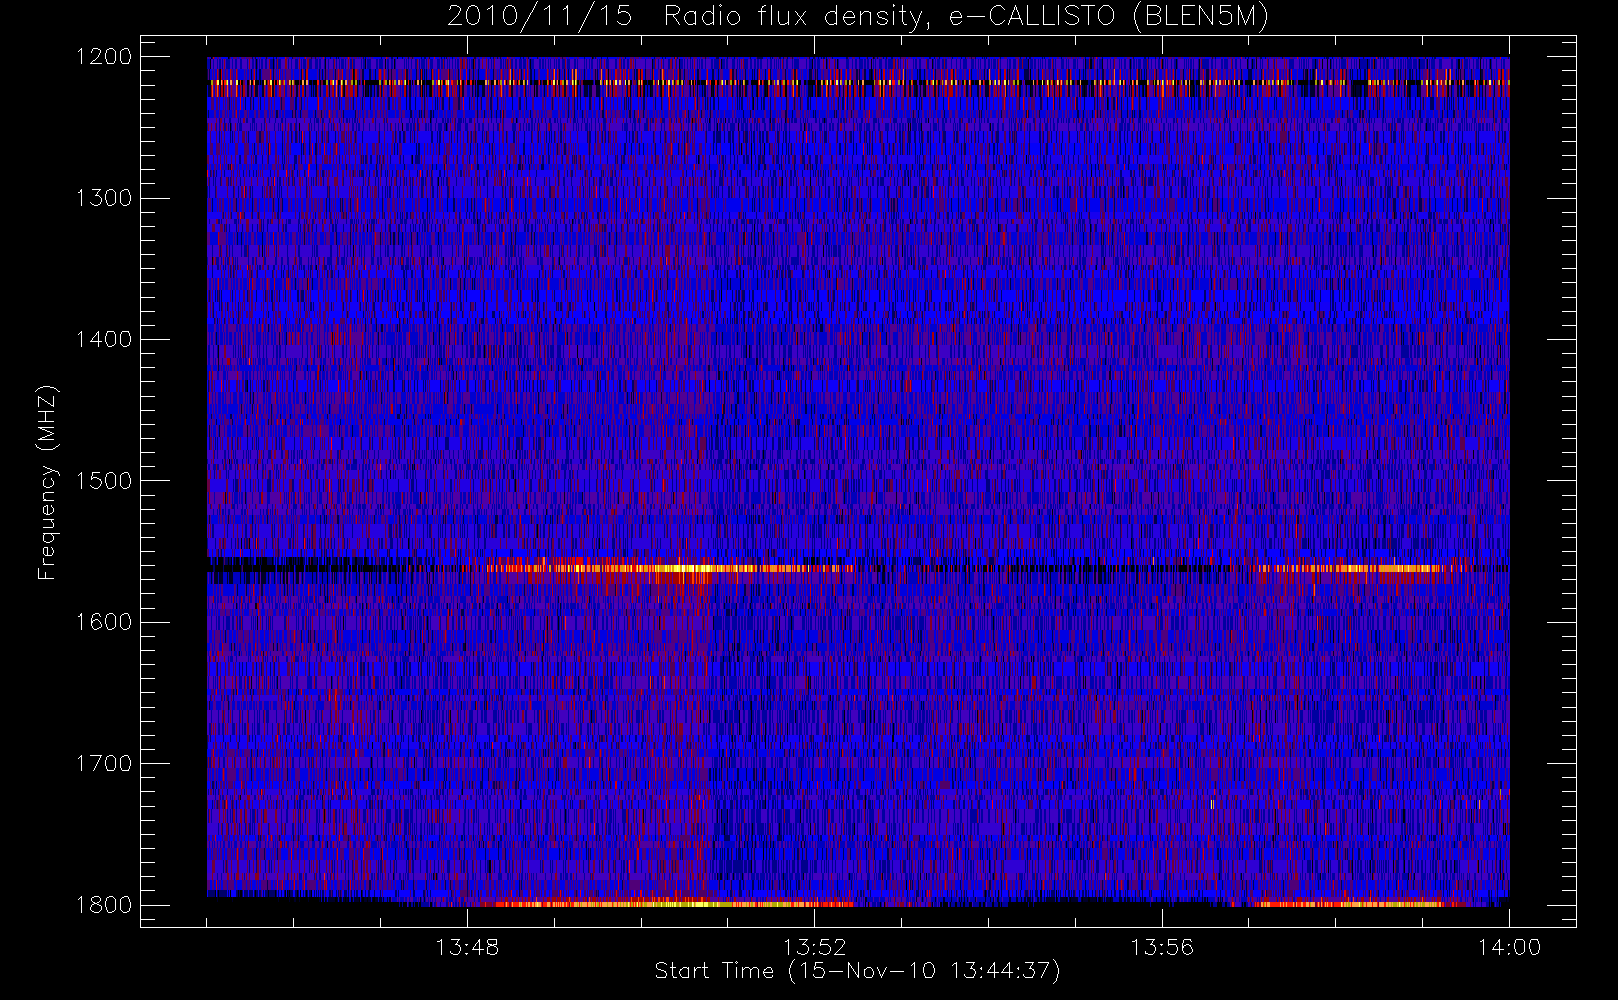Select the 1600 frequency axis label
This screenshot has height=1000, width=1618.
click(x=104, y=622)
